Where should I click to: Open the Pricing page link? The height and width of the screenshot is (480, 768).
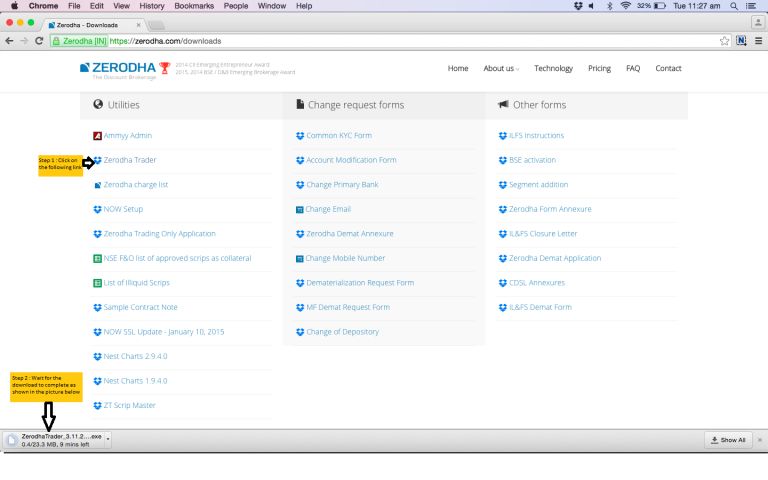click(x=599, y=68)
